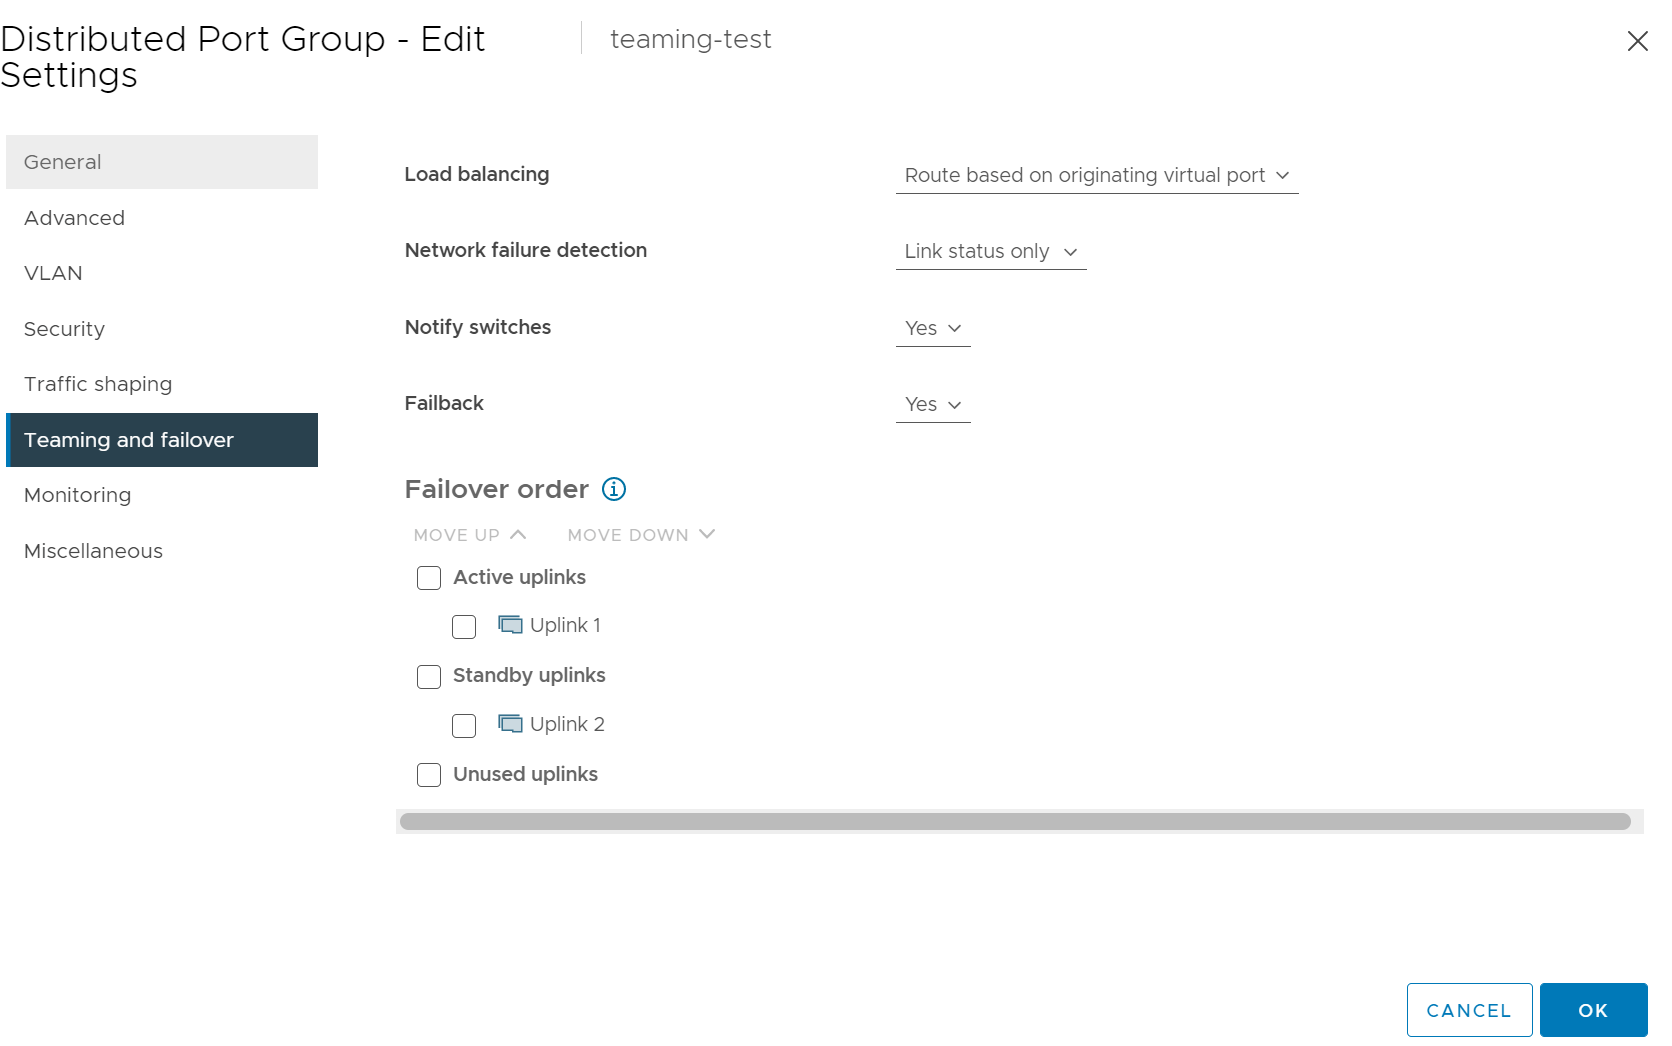Confirm settings with the OK button
Image resolution: width=1672 pixels, height=1046 pixels.
click(1593, 1010)
